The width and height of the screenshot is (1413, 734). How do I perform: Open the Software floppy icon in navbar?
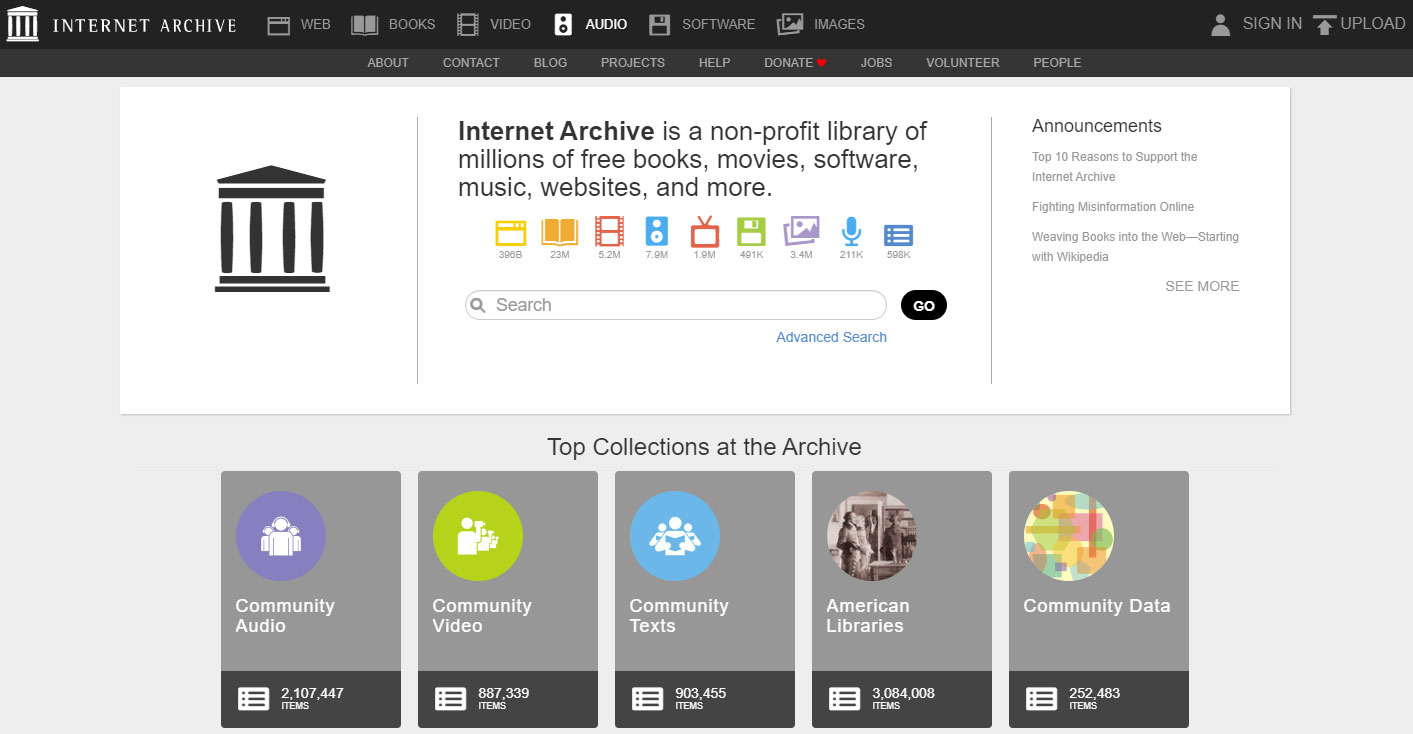click(659, 24)
